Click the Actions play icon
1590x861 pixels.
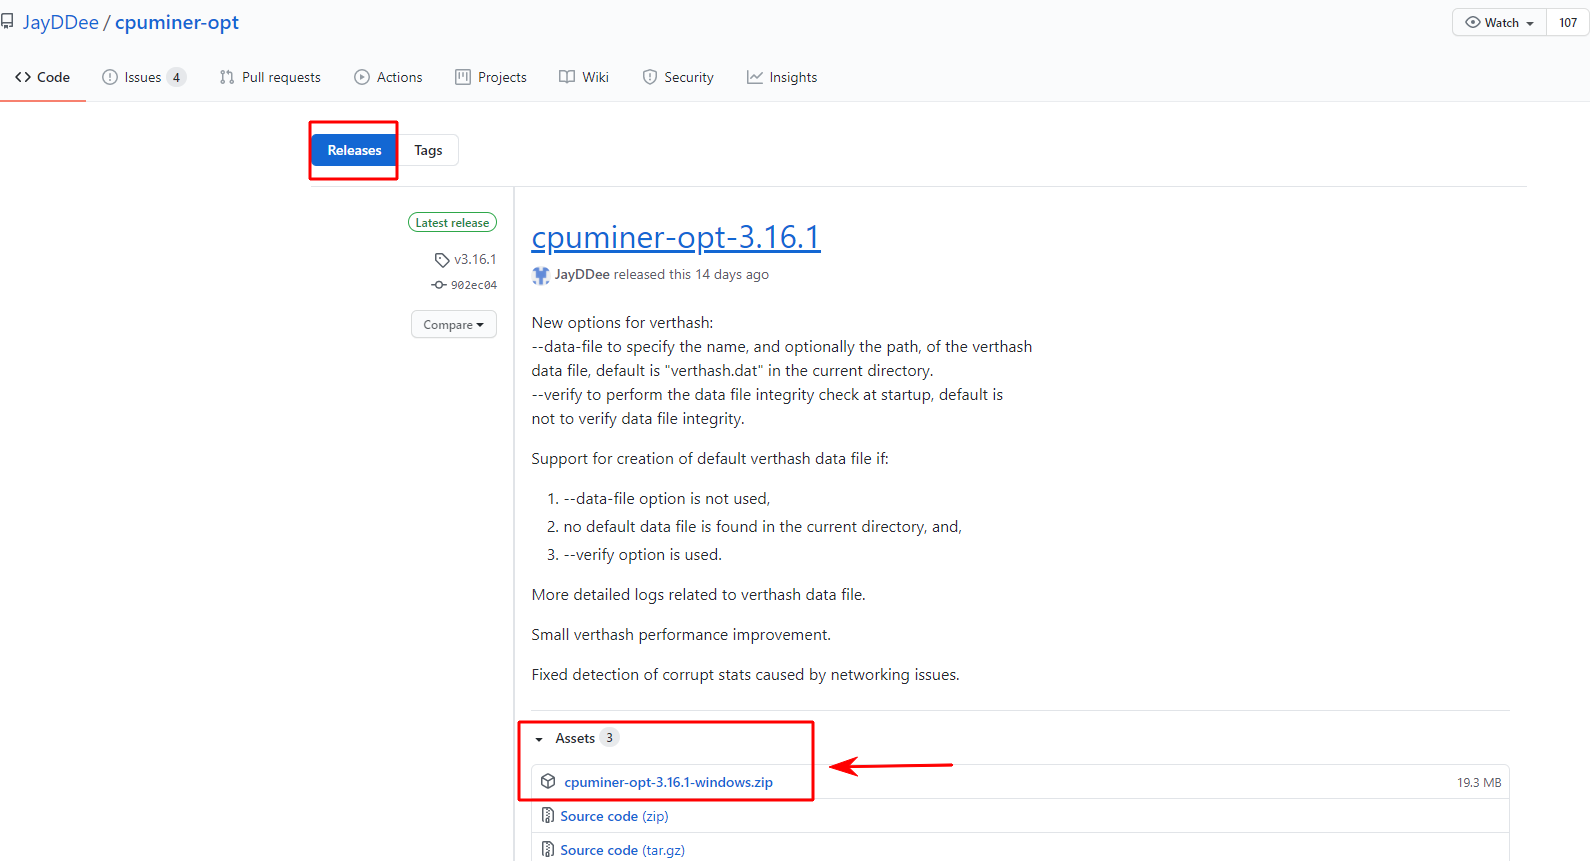(362, 77)
